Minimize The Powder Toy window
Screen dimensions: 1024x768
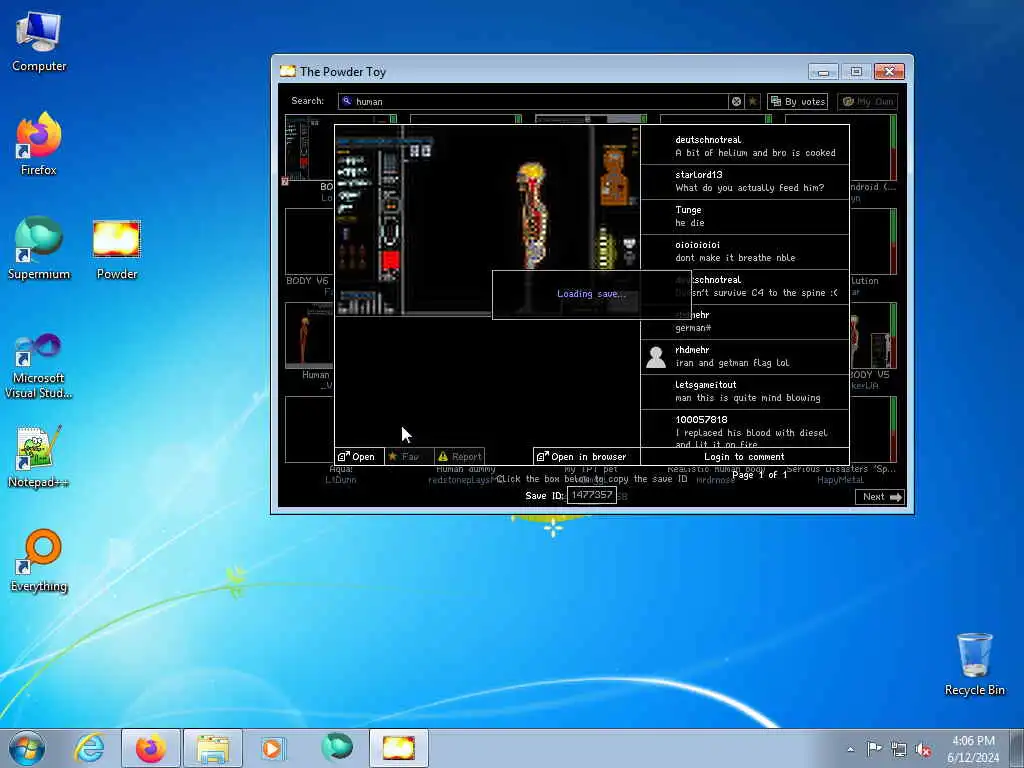pos(823,71)
